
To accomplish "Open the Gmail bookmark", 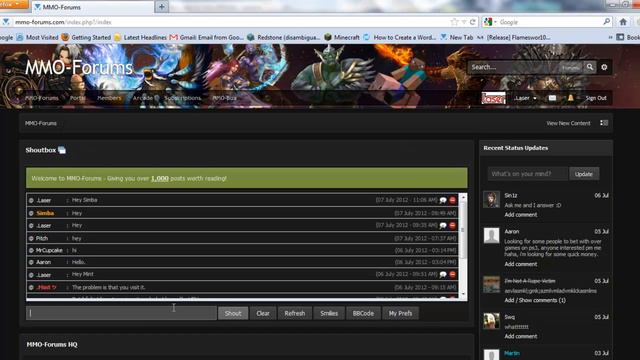I will (x=207, y=37).
